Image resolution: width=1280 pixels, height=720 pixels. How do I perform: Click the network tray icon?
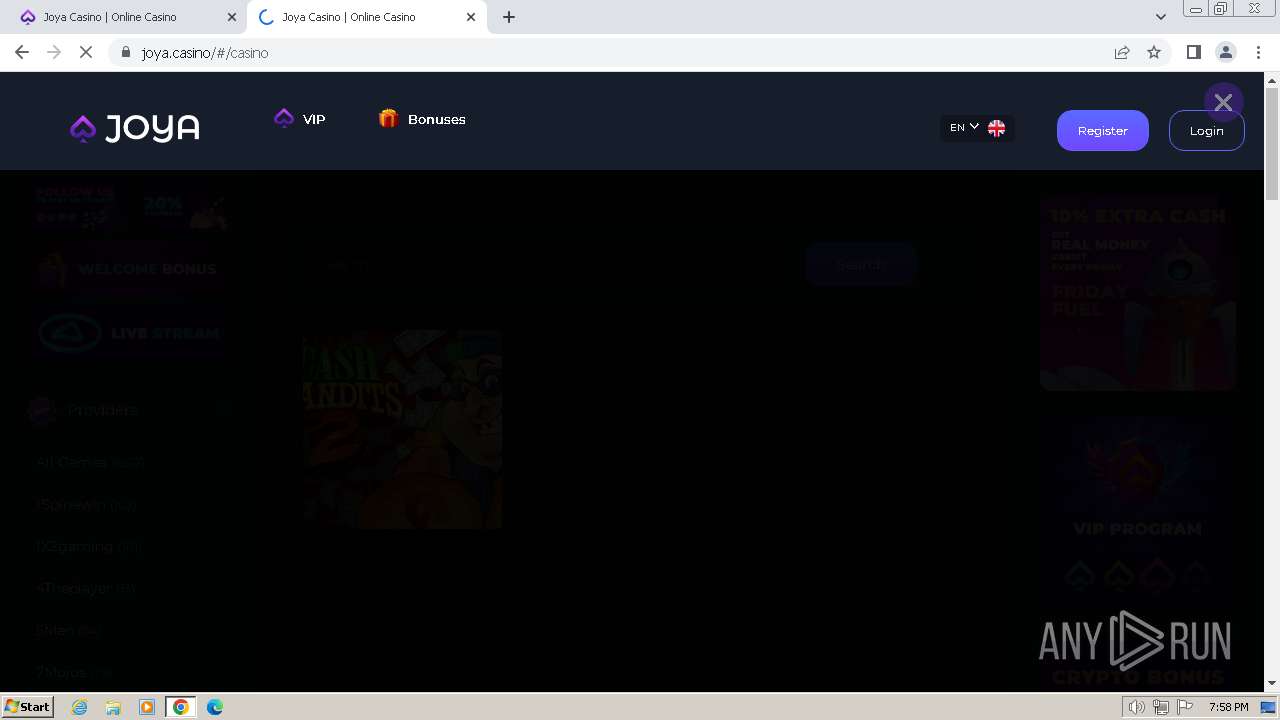[x=1161, y=707]
